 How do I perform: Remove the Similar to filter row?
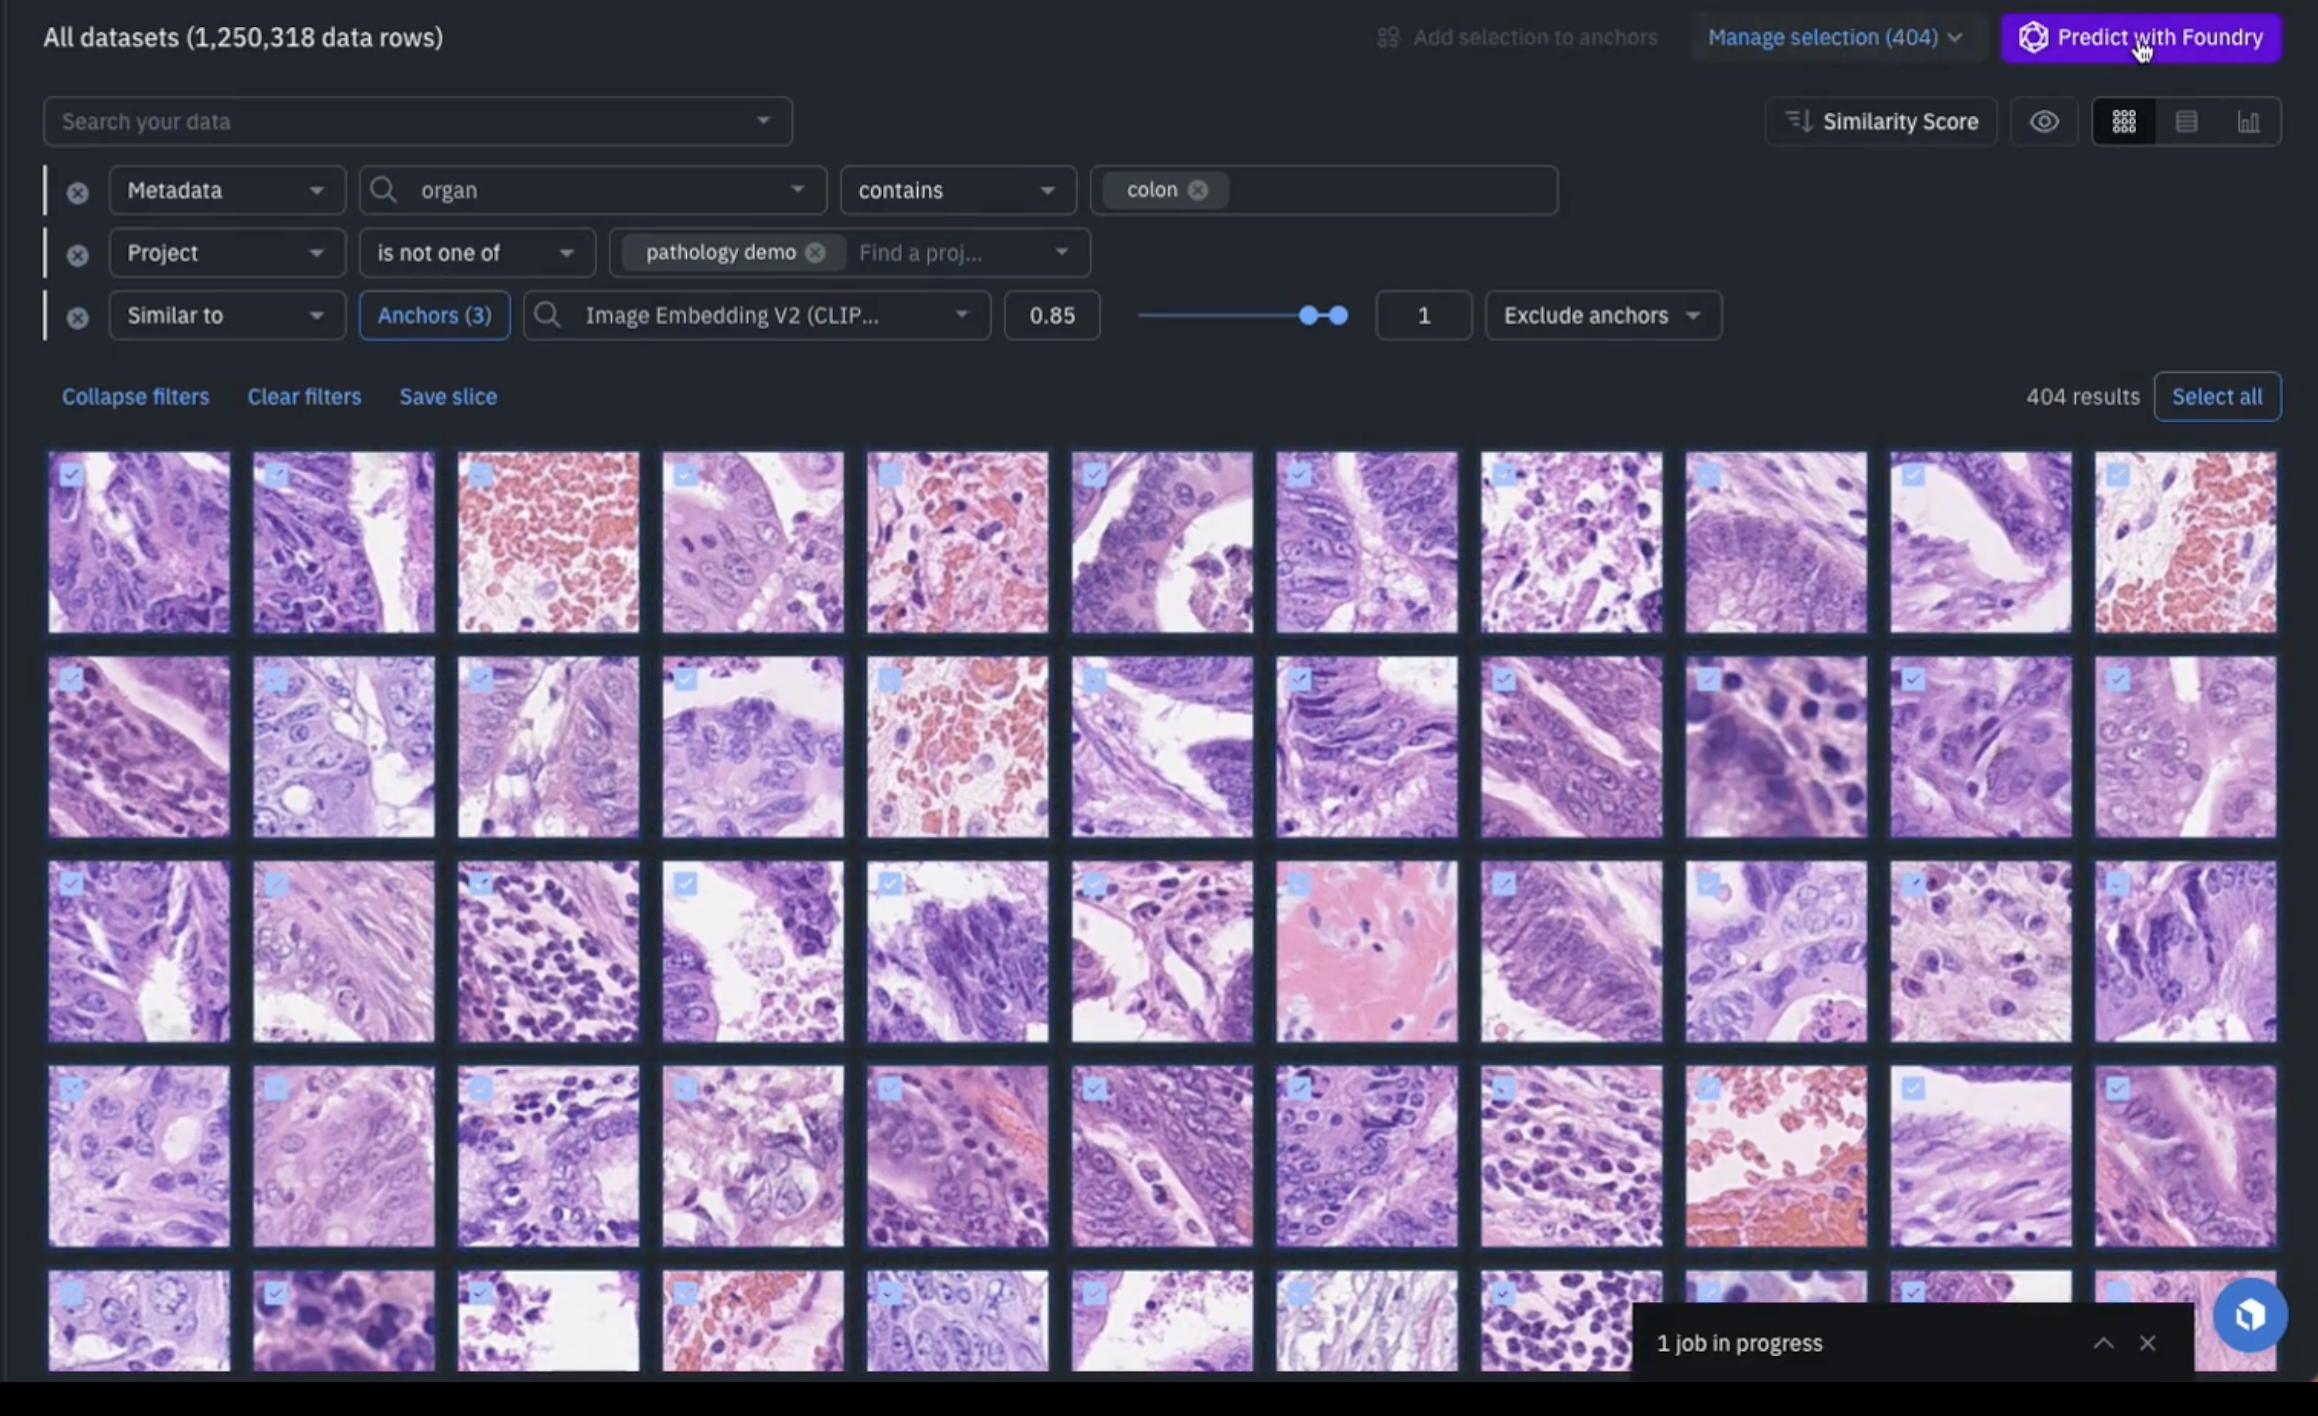[77, 317]
